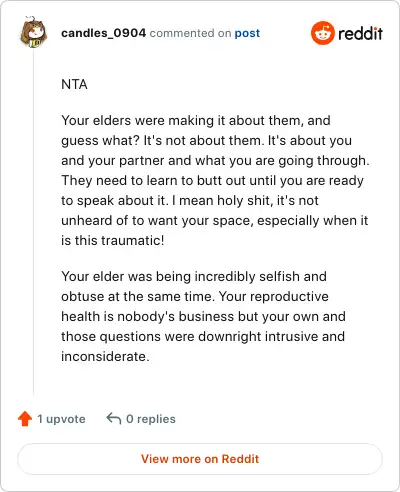Click the final word "inconsiderate."
Screen dimensions: 400x492
click(105, 357)
